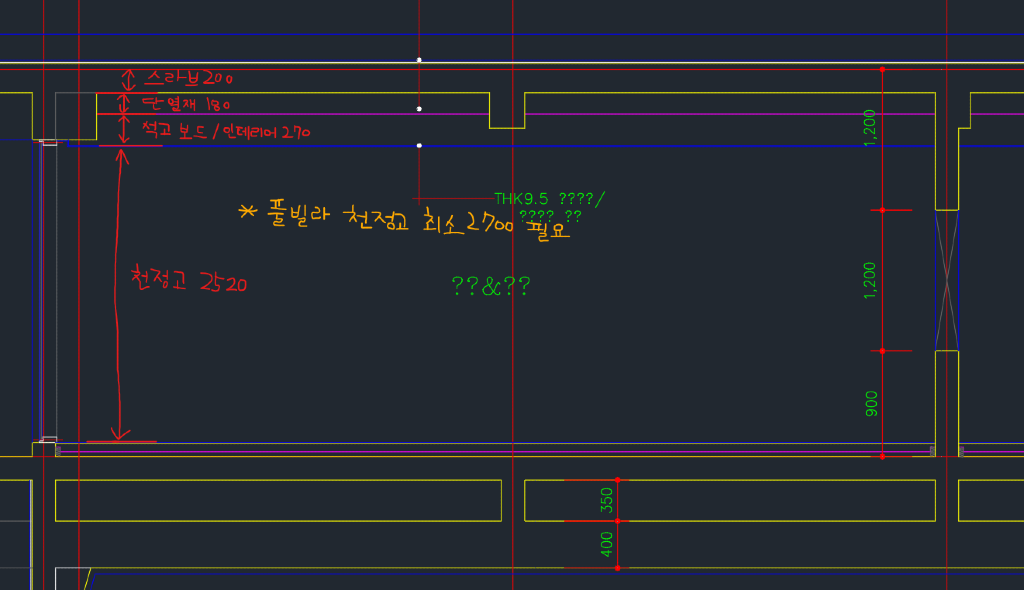
Task: Select the 400 dimension text
Action: pos(606,545)
